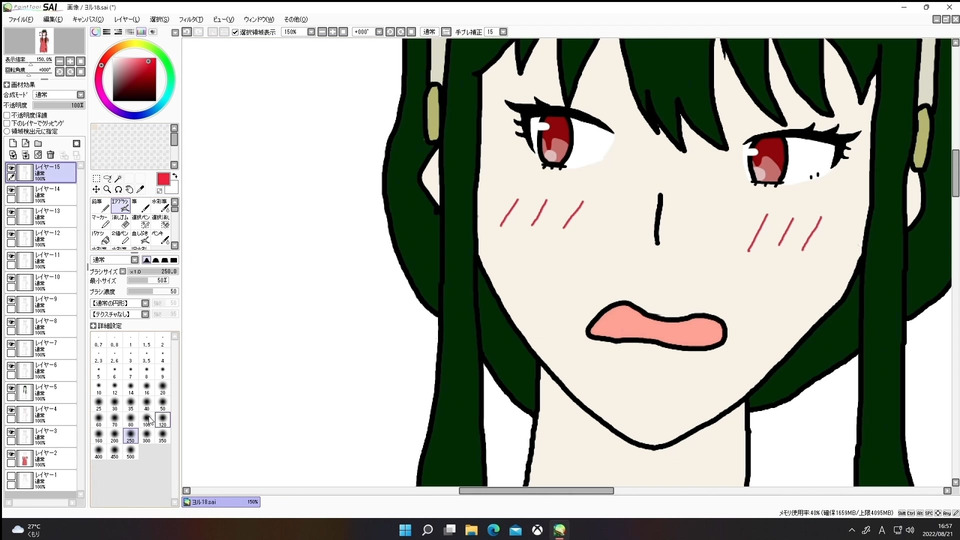
Task: Pick brush size 500 preset
Action: [130, 452]
